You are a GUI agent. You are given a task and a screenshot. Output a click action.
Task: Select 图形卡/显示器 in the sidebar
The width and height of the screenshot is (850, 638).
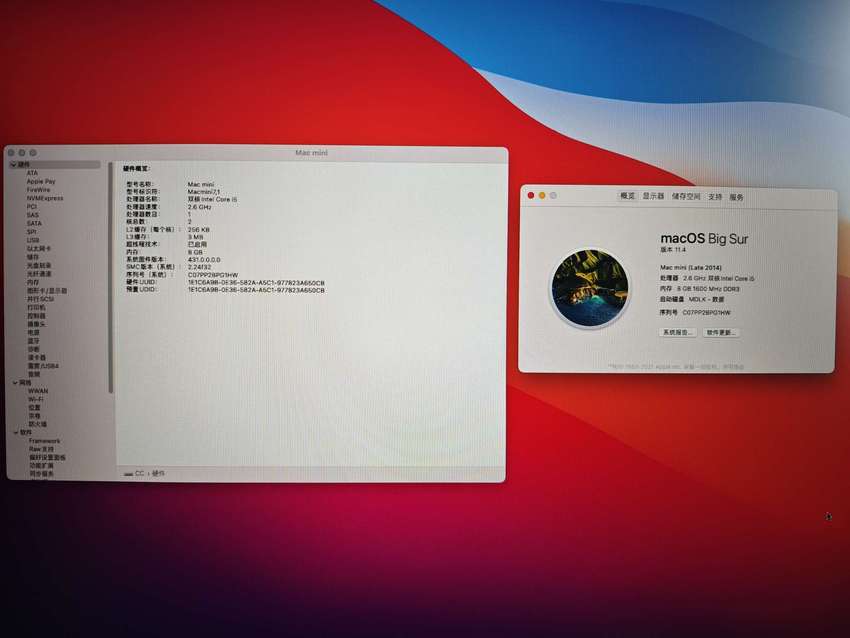(47, 291)
